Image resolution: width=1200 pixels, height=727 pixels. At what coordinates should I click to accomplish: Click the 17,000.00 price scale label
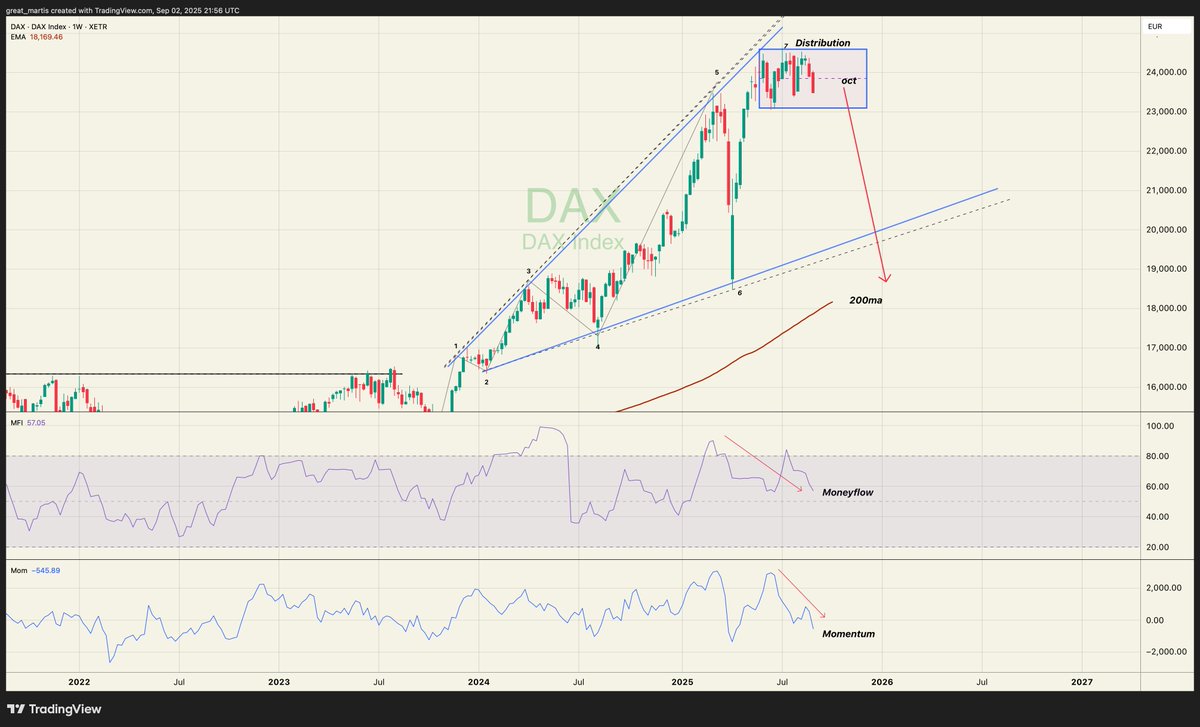coord(1165,348)
